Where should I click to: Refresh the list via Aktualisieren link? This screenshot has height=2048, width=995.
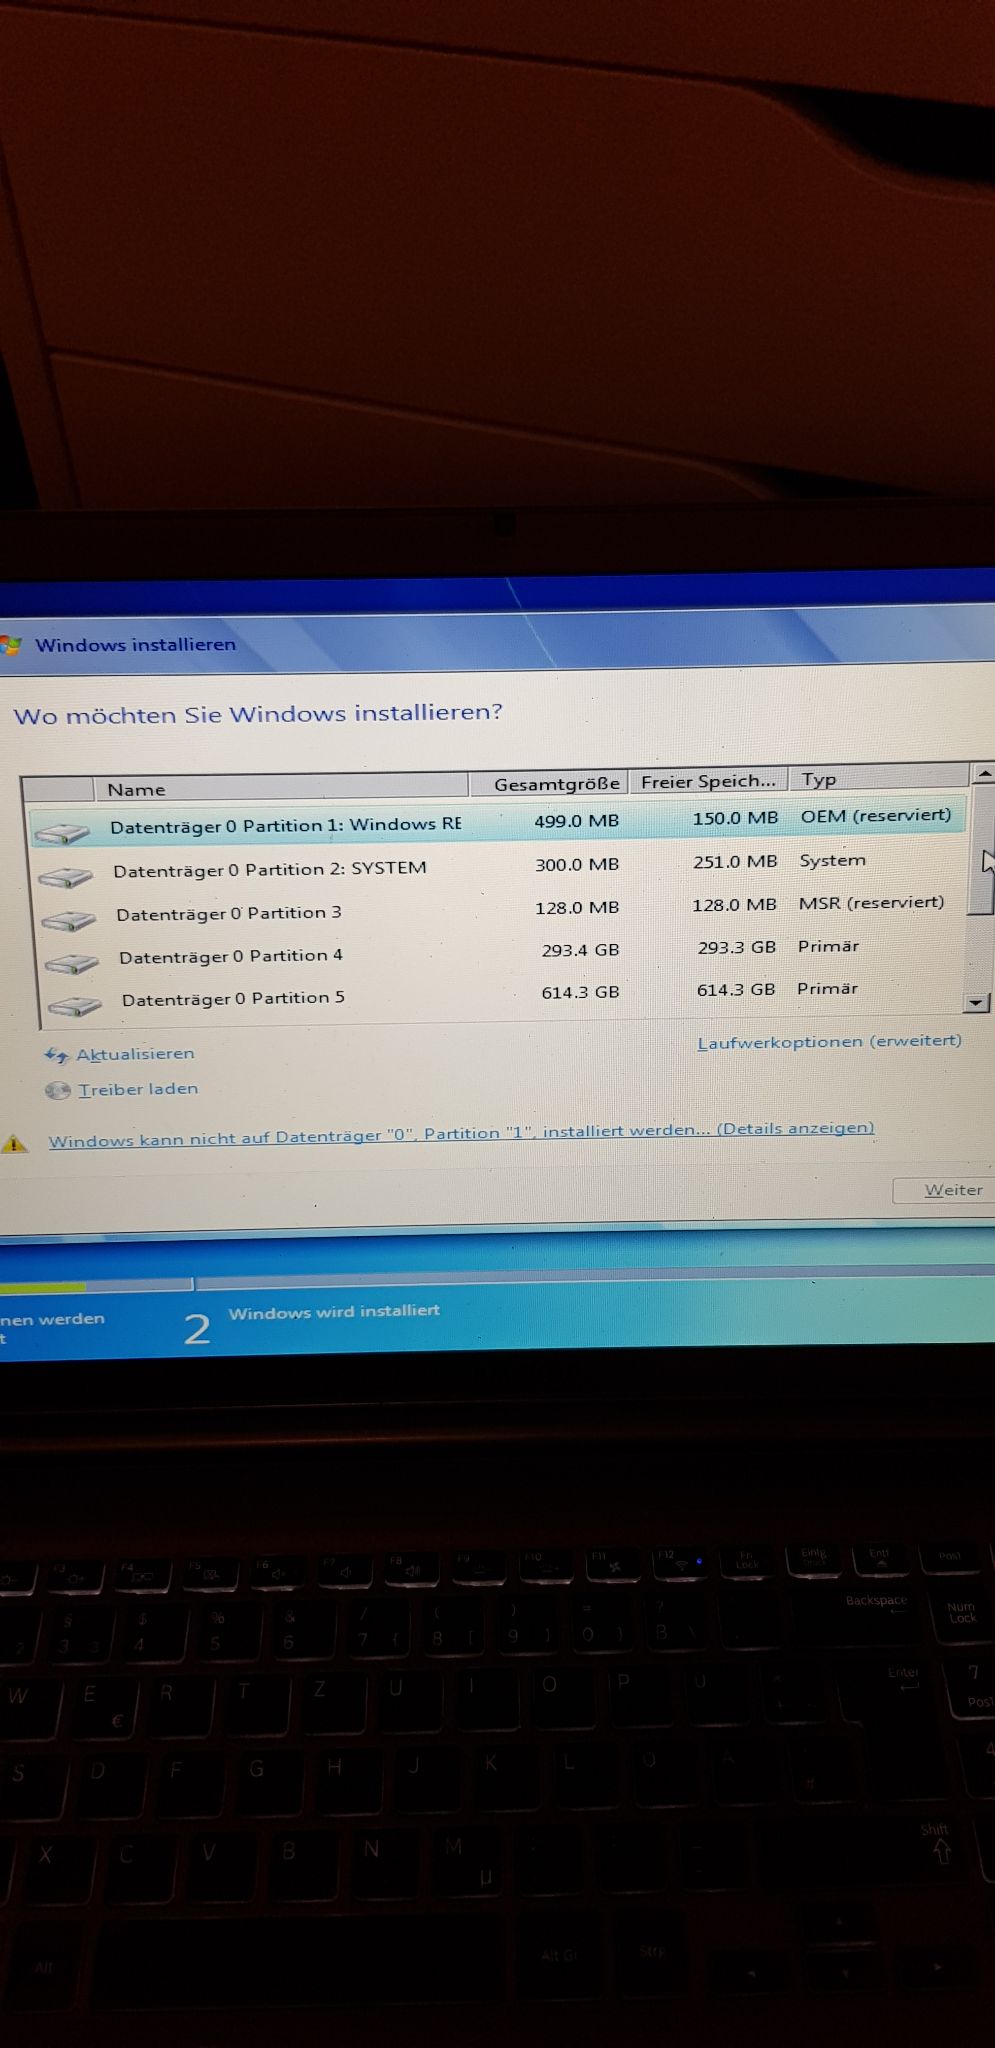[x=135, y=1054]
